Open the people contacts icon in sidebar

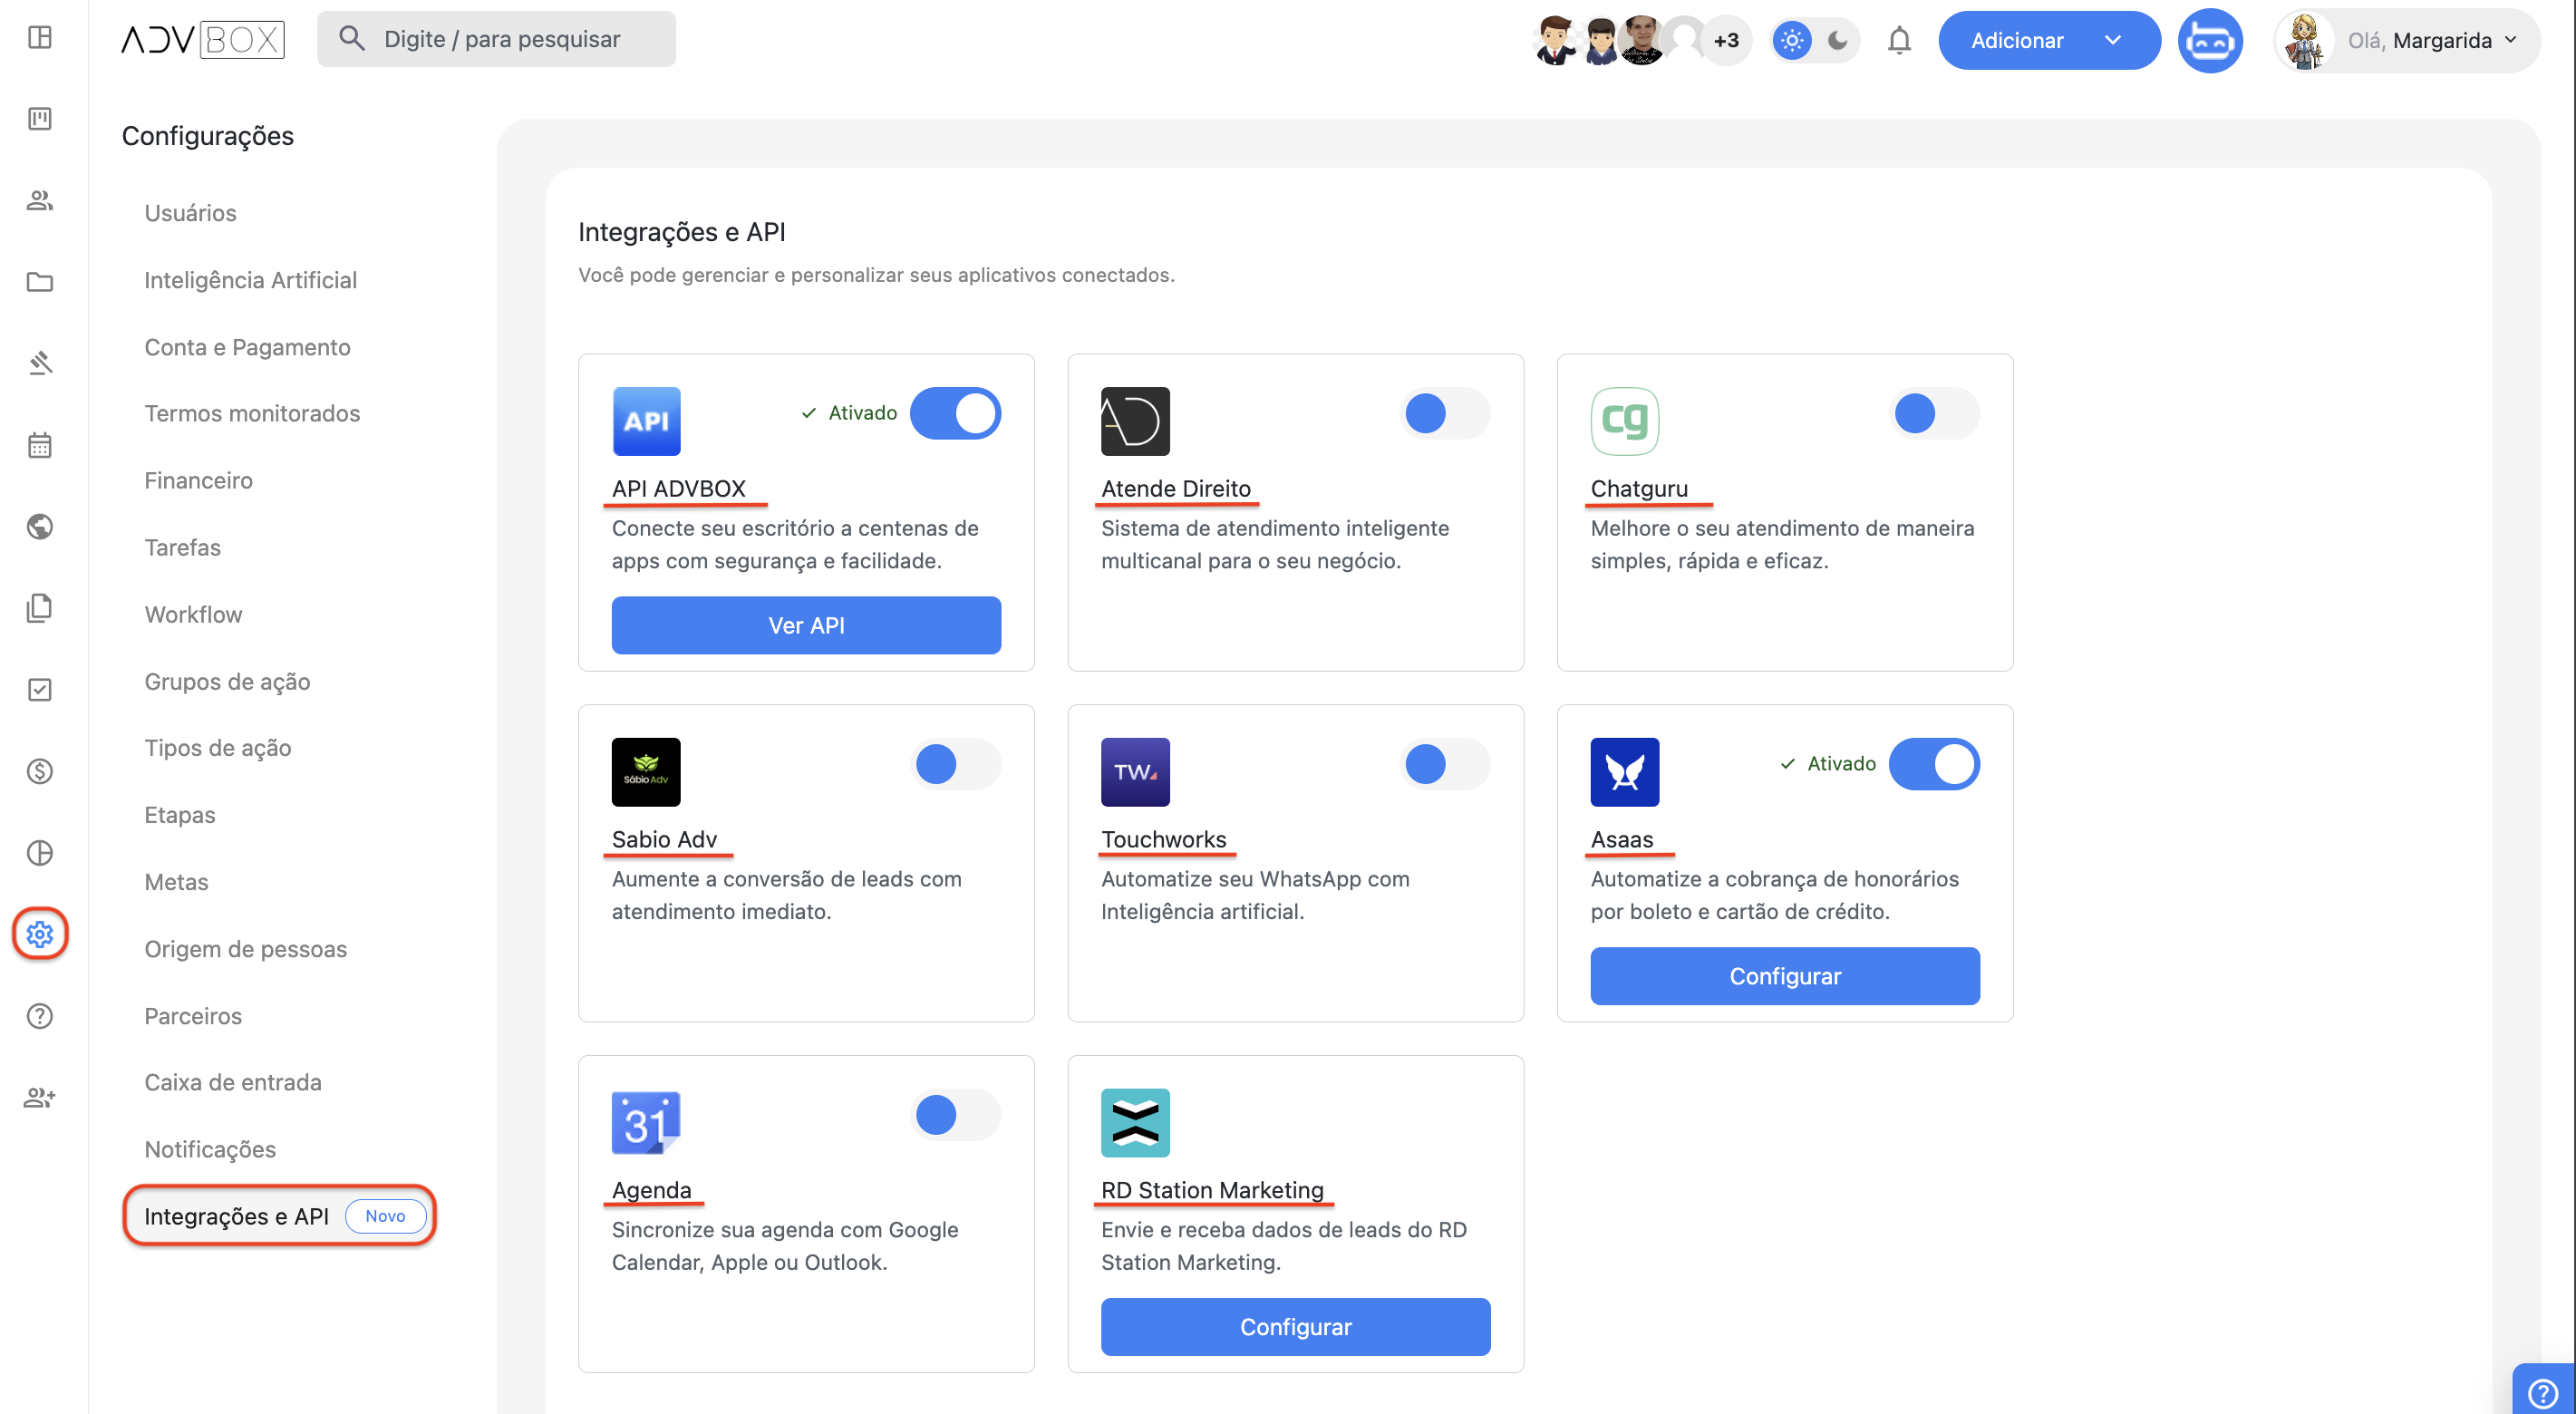40,200
